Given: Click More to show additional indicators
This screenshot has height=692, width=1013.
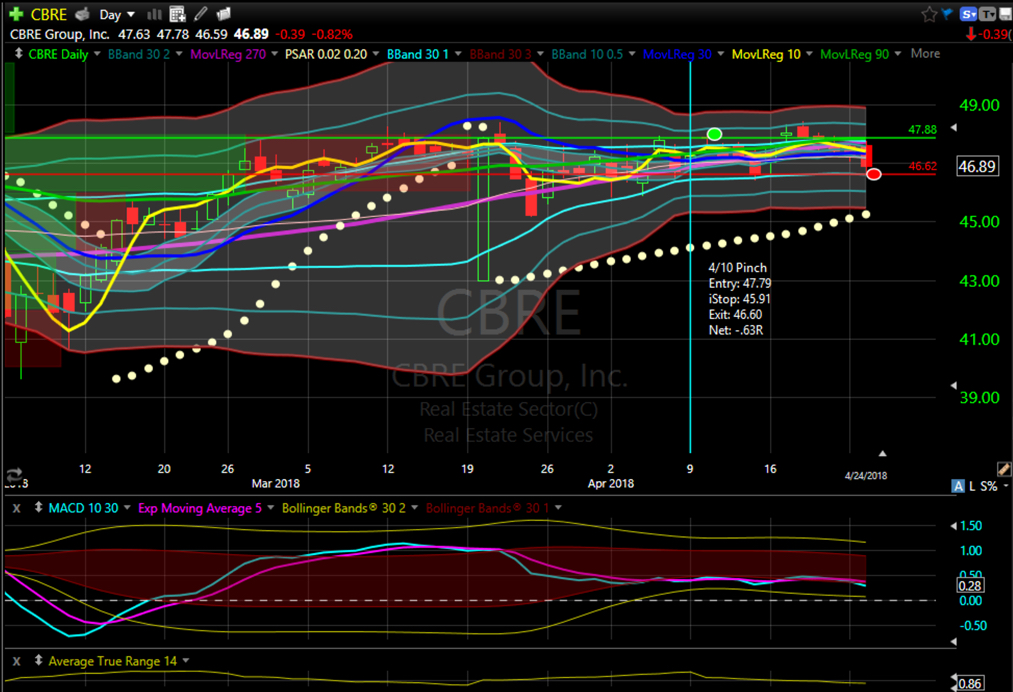Looking at the screenshot, I should [x=925, y=54].
